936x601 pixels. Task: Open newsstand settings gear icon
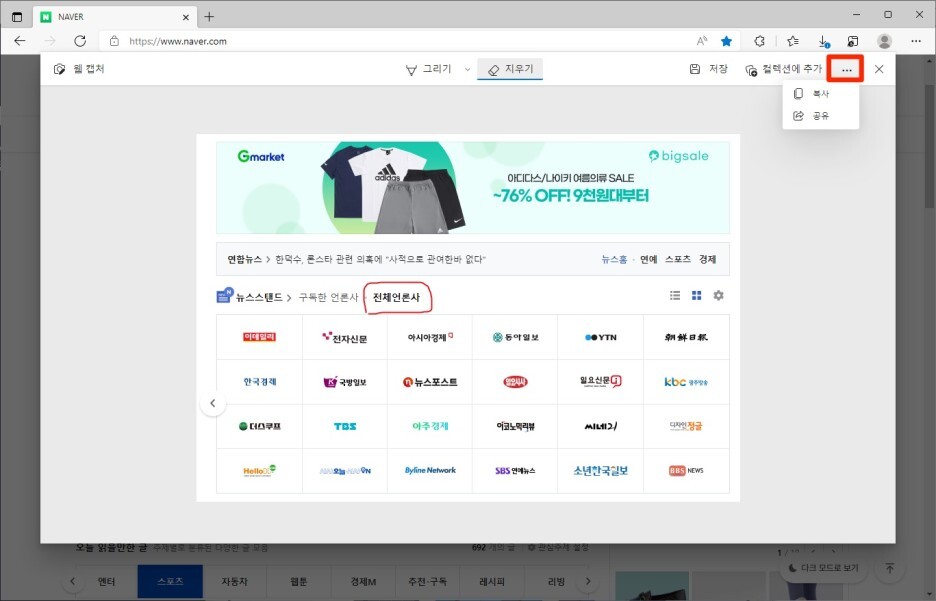point(719,295)
